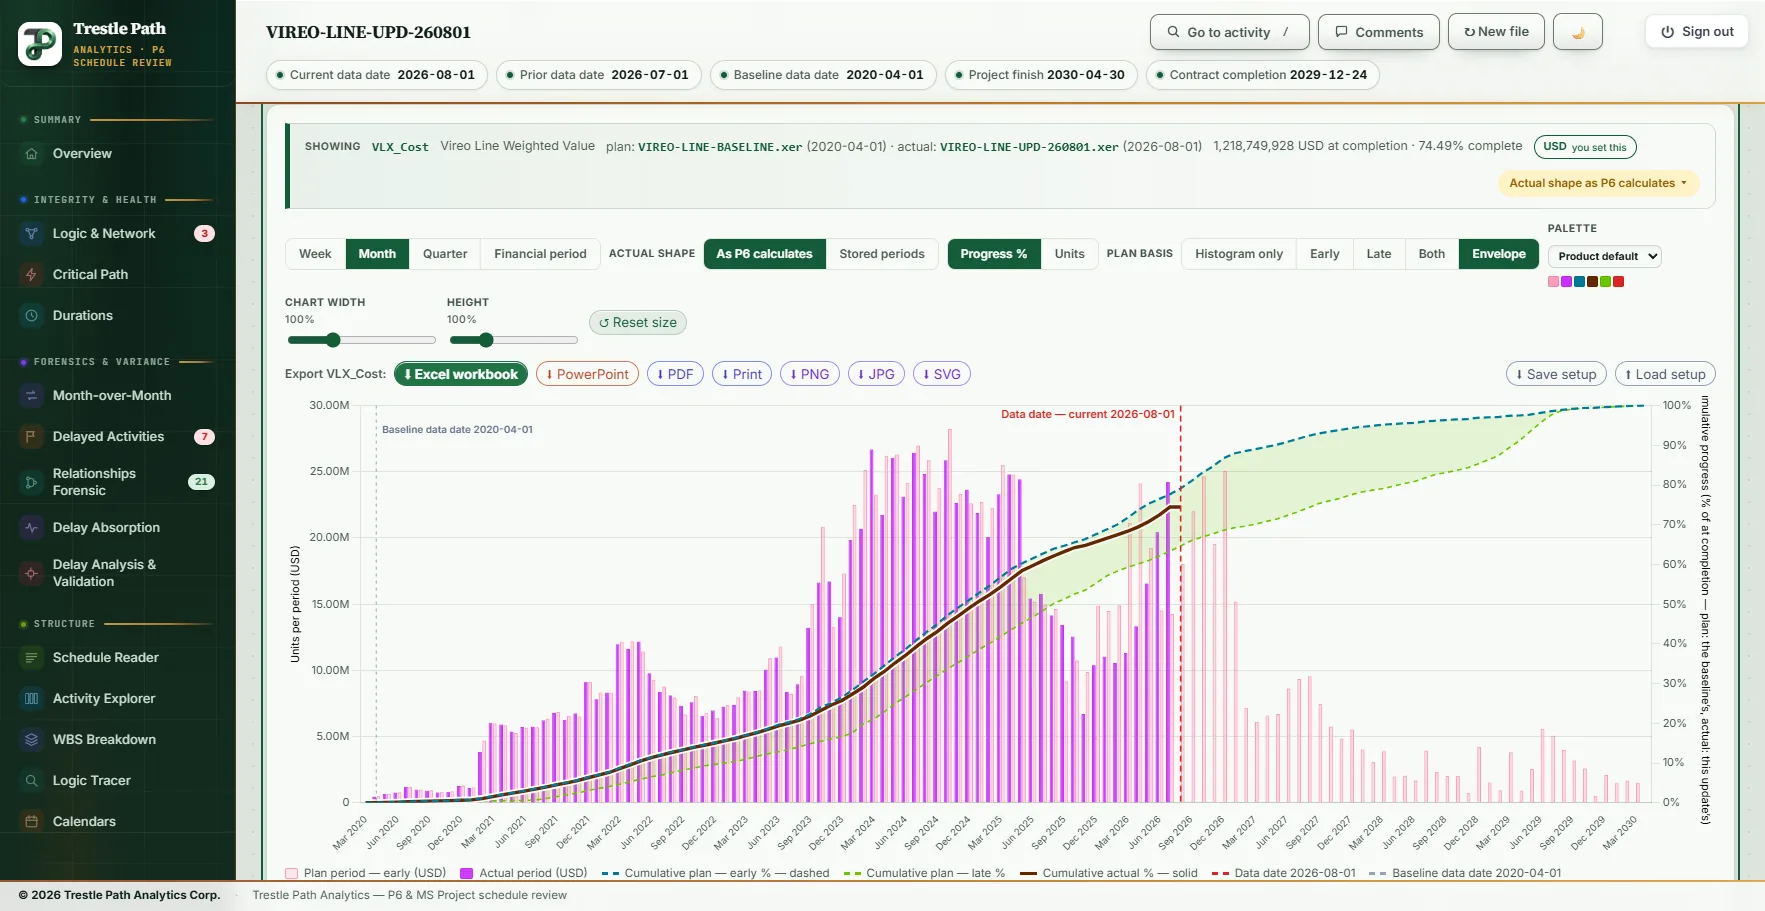Set plan basis to Both
Screen dimensions: 1765x911
click(1432, 254)
